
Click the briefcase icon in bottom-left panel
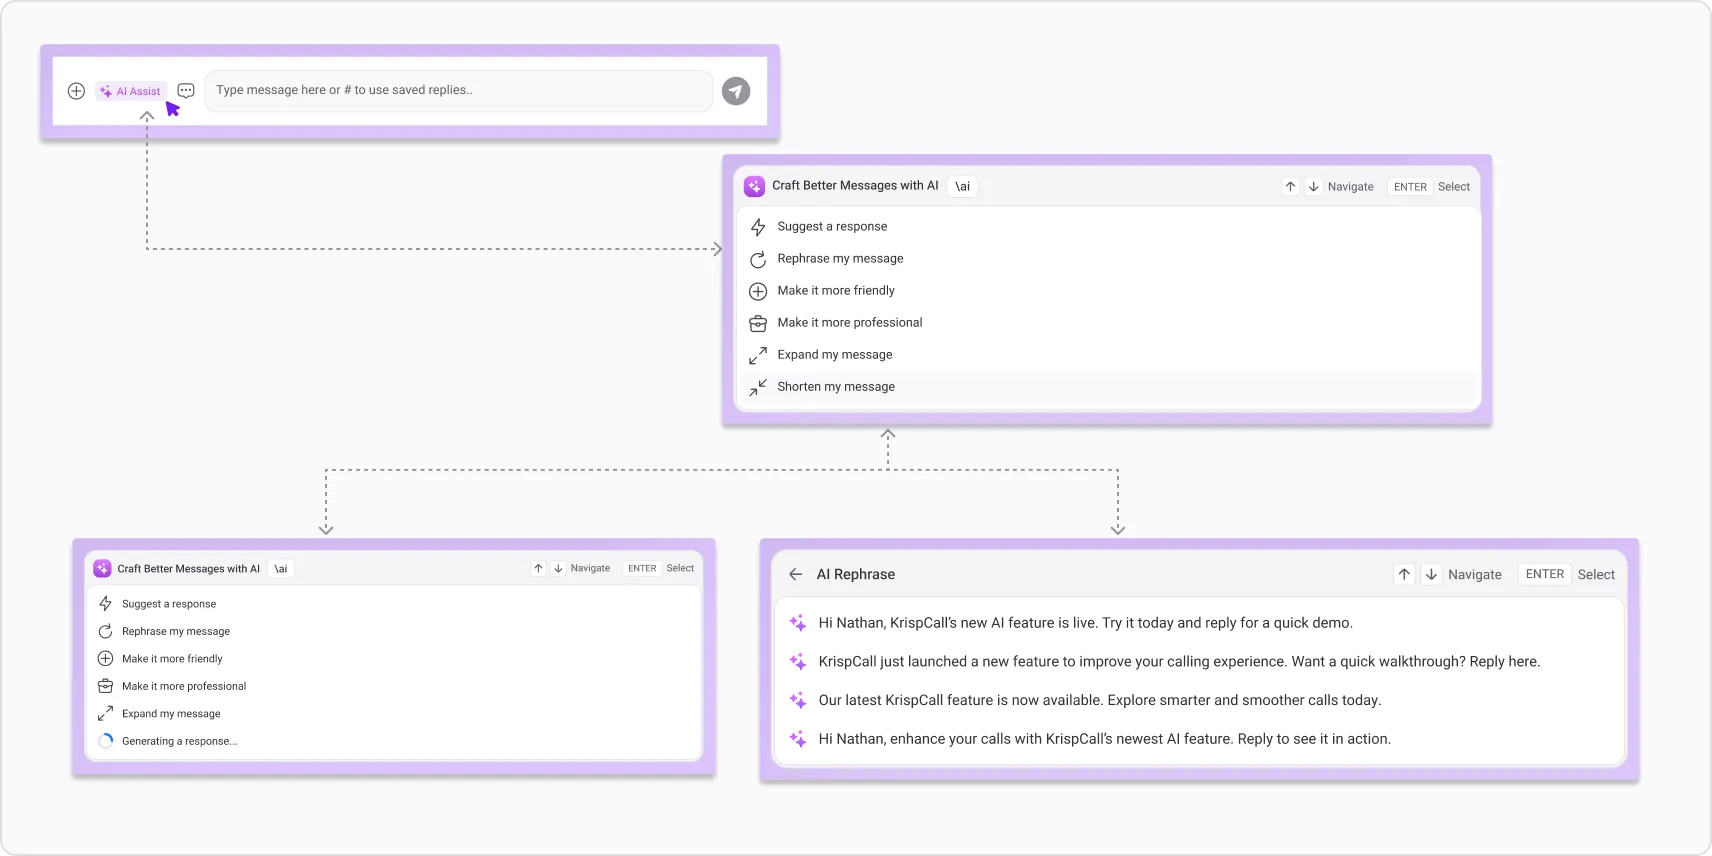click(x=105, y=686)
